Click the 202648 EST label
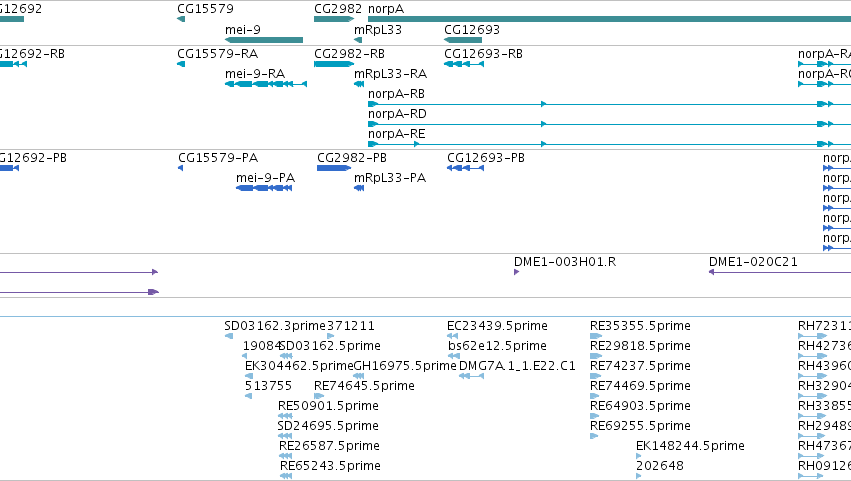 [x=660, y=466]
